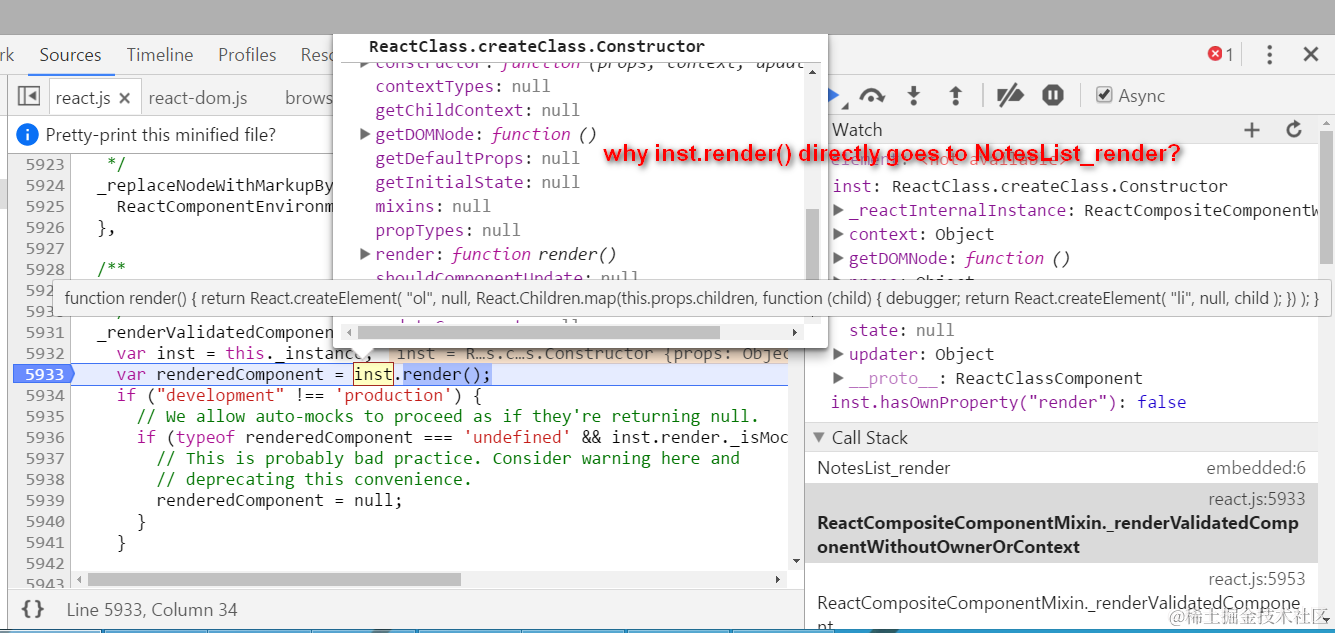This screenshot has height=633, width=1335.
Task: Expand getDOMNode entry in Watch panel
Action: click(839, 258)
